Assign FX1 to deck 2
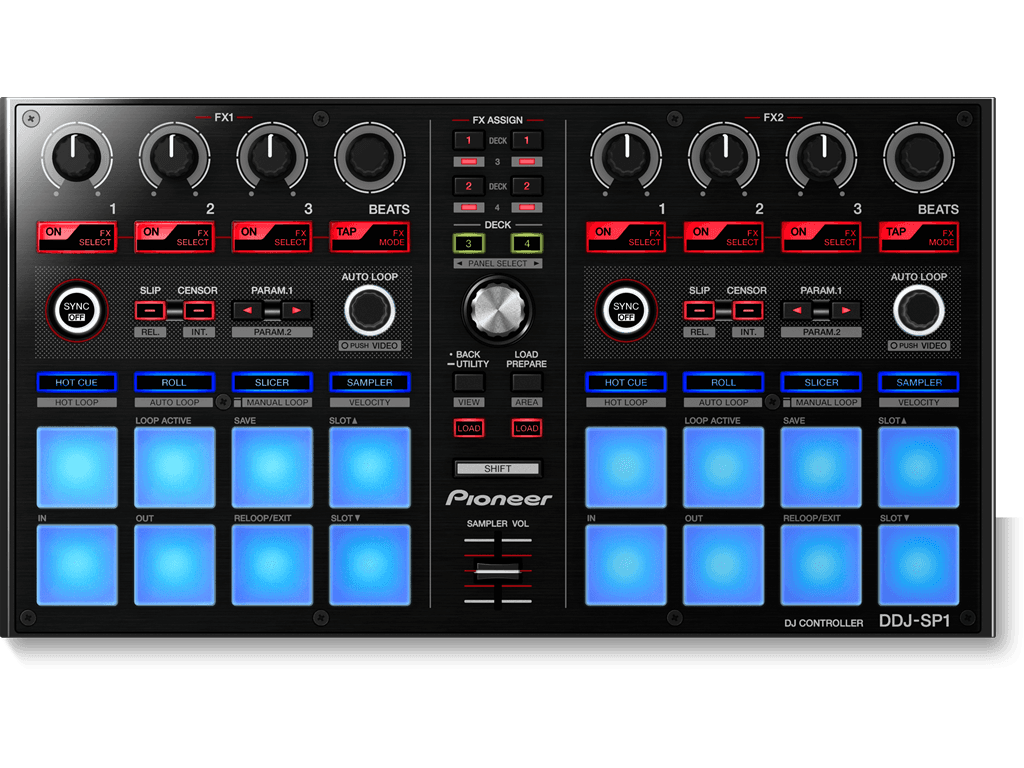Image resolution: width=1024 pixels, height=768 pixels. (468, 186)
